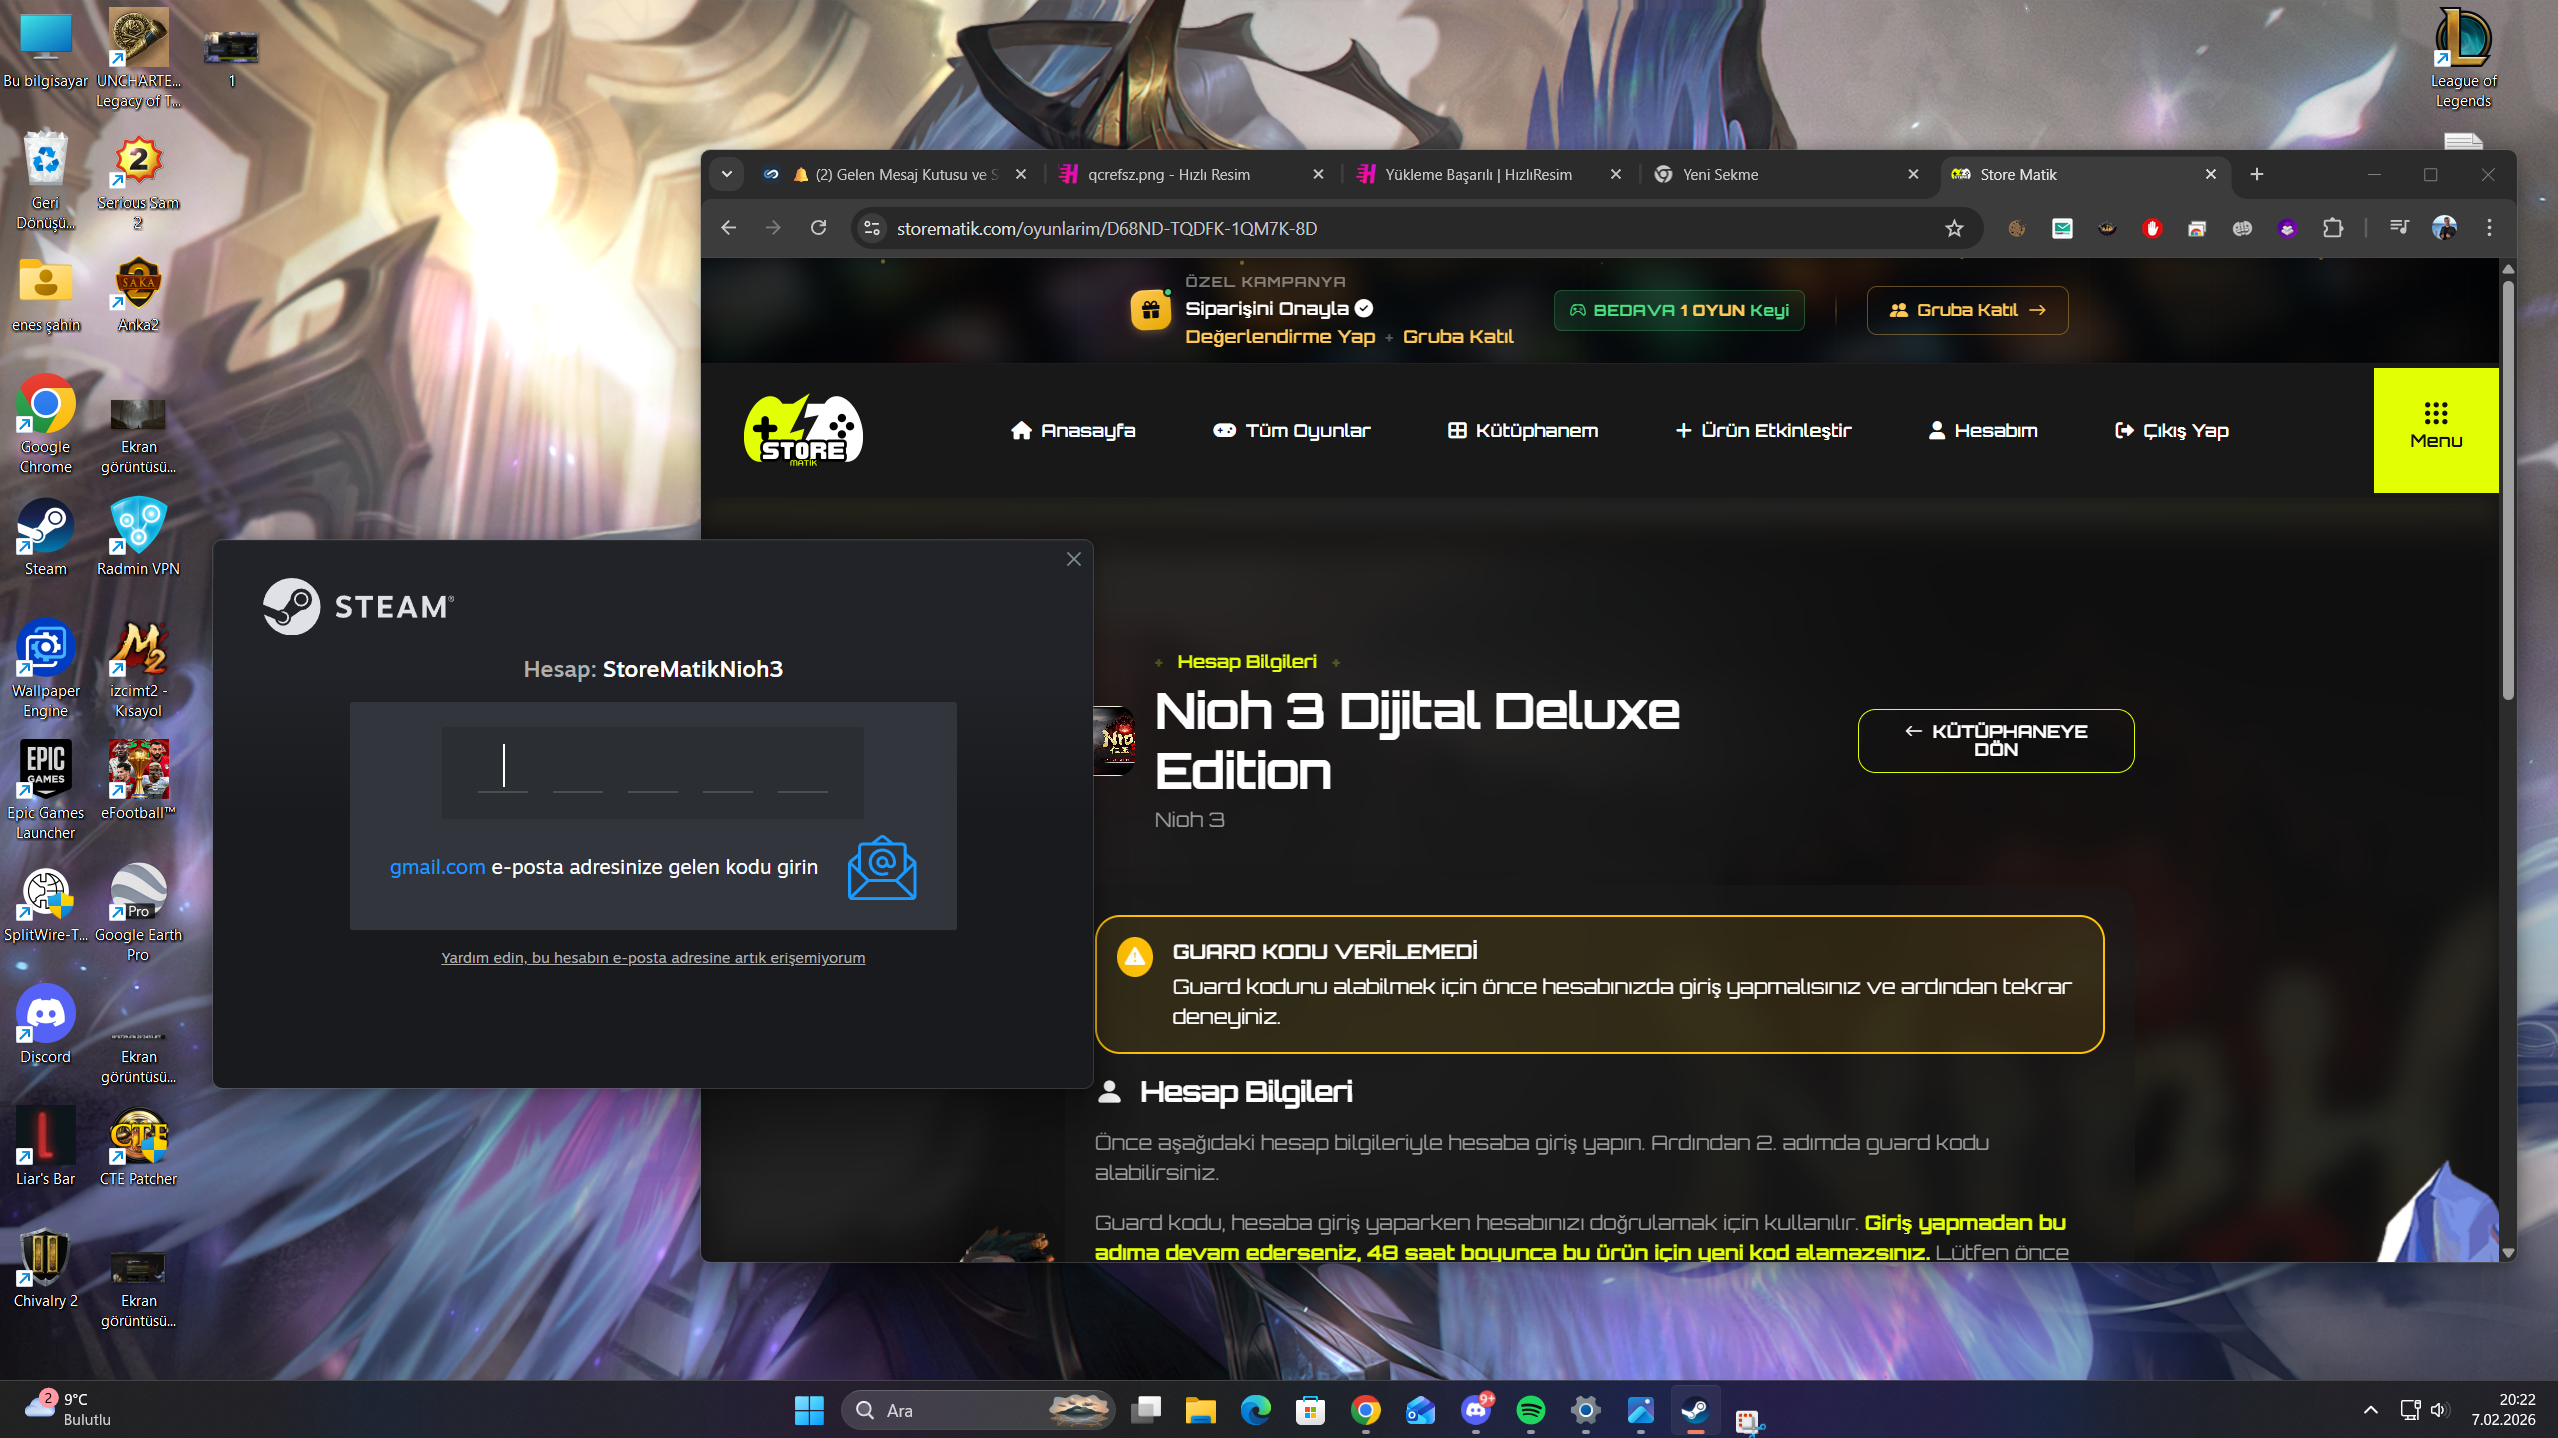The height and width of the screenshot is (1438, 2558).
Task: Open the taskbar clock and date
Action: 2503,1409
